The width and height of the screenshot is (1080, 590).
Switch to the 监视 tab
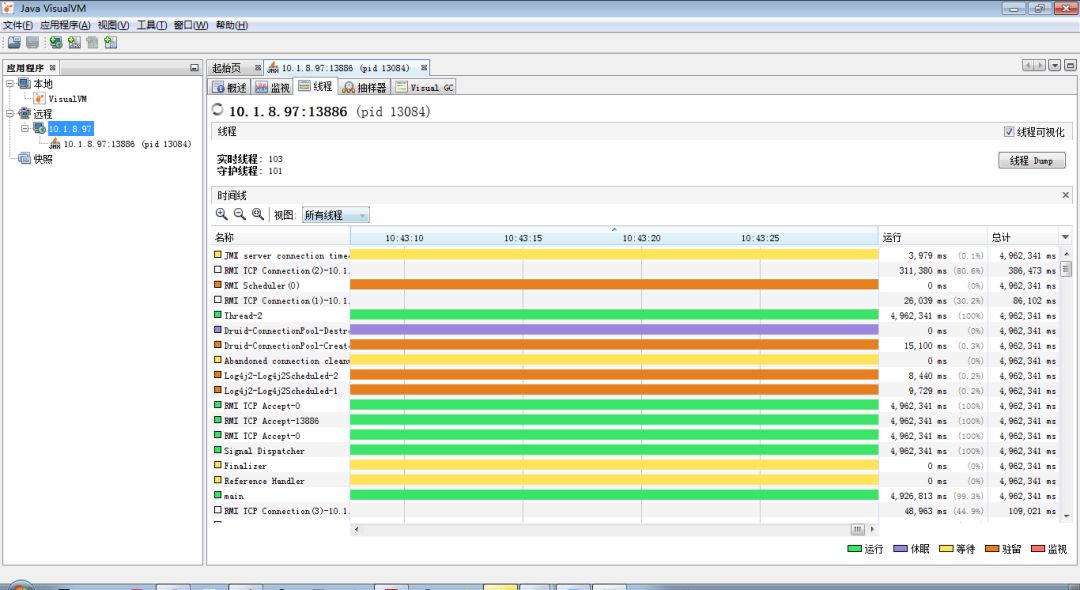[x=272, y=87]
